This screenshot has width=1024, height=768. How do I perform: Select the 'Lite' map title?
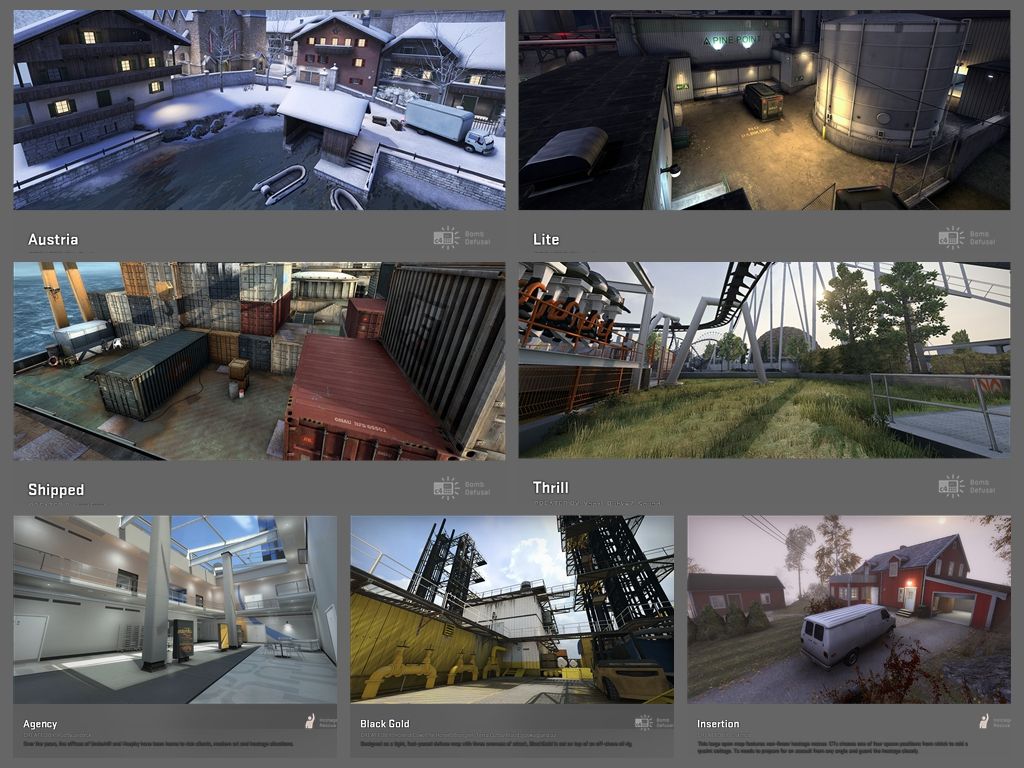click(546, 240)
